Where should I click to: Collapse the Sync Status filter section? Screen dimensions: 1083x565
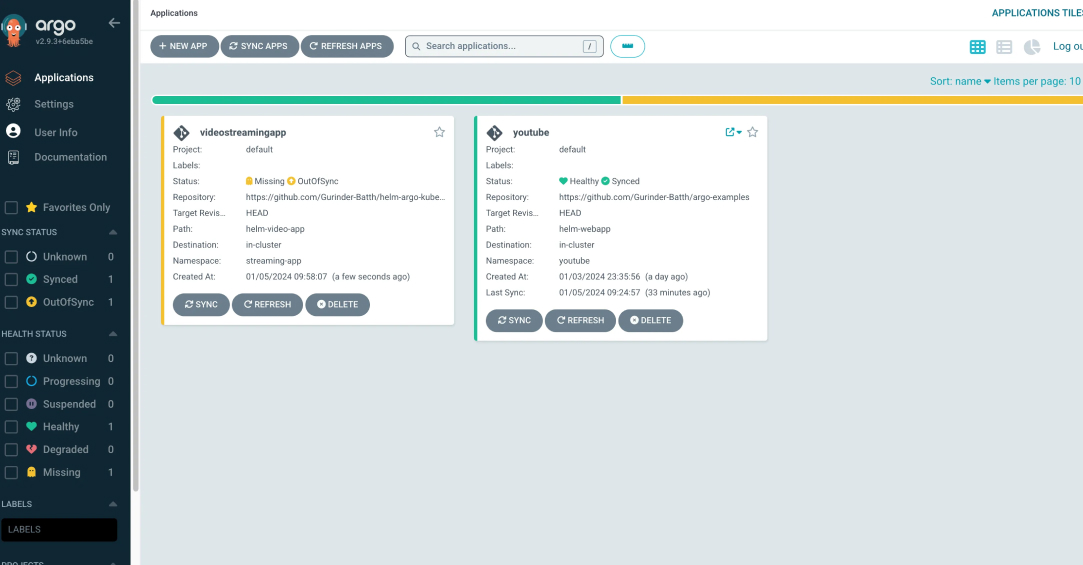[x=112, y=232]
